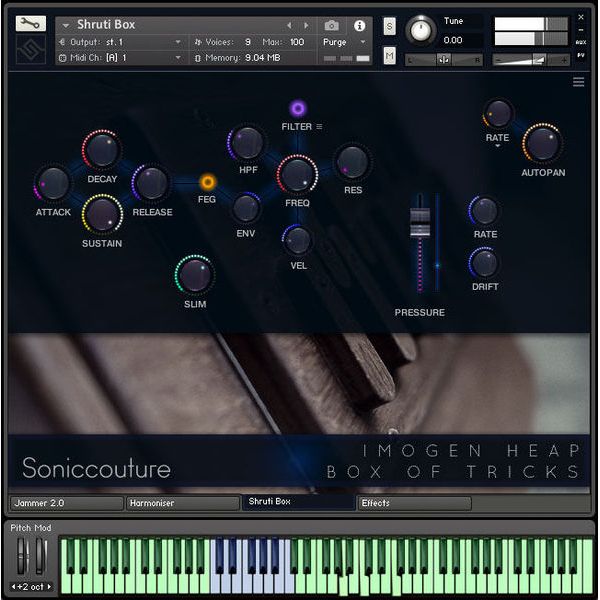This screenshot has height=600, width=600.
Task: Switch to the Effects tab
Action: [x=414, y=503]
